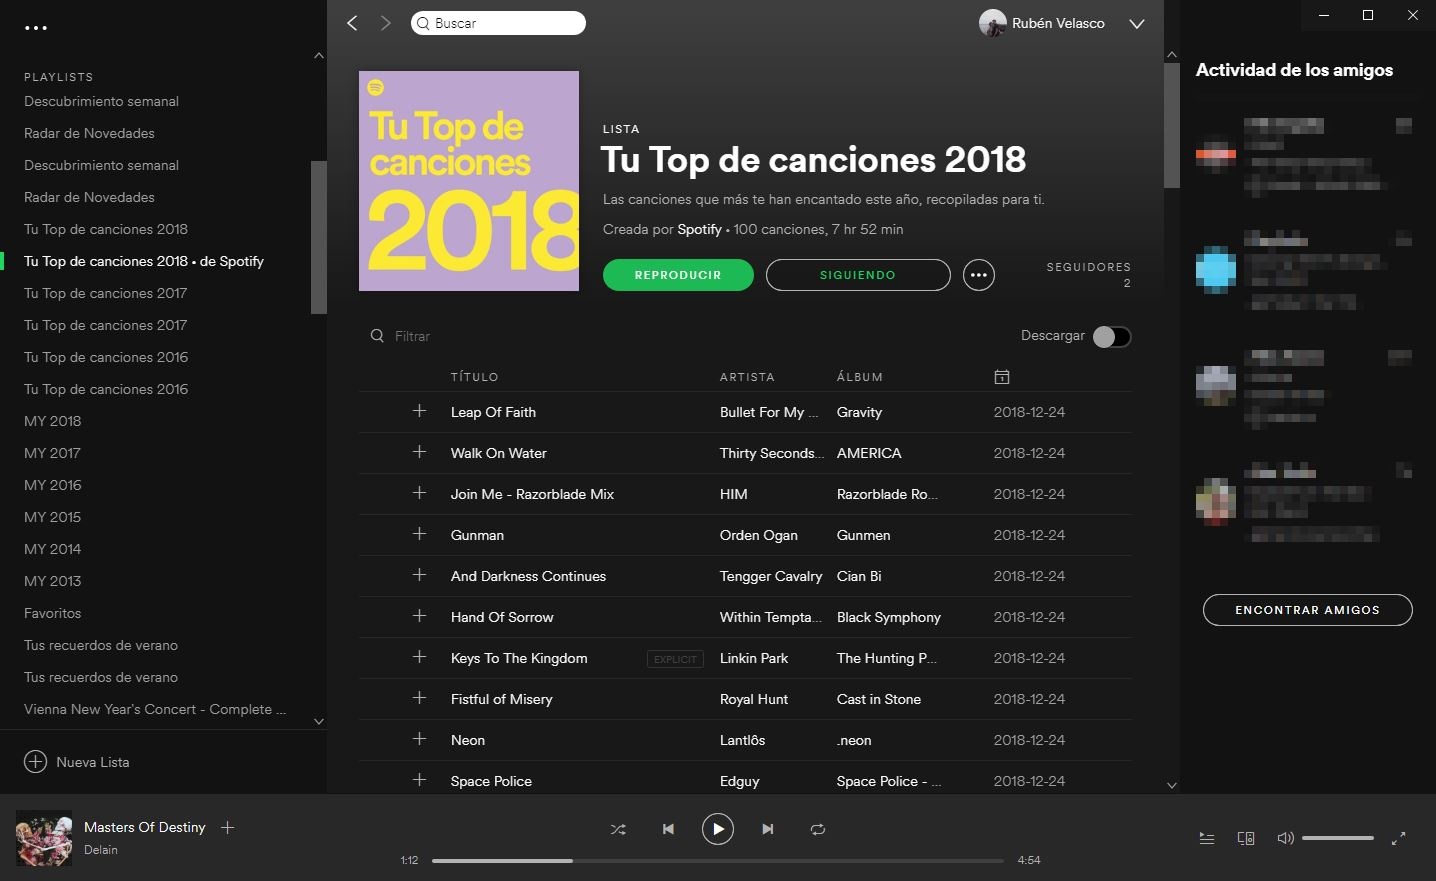Skip to previous track

click(668, 829)
